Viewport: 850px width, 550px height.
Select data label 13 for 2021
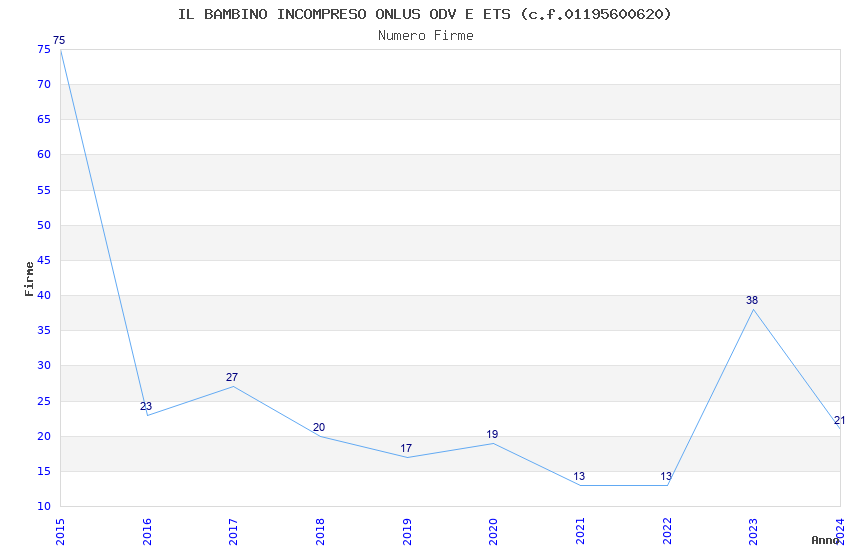pos(579,476)
